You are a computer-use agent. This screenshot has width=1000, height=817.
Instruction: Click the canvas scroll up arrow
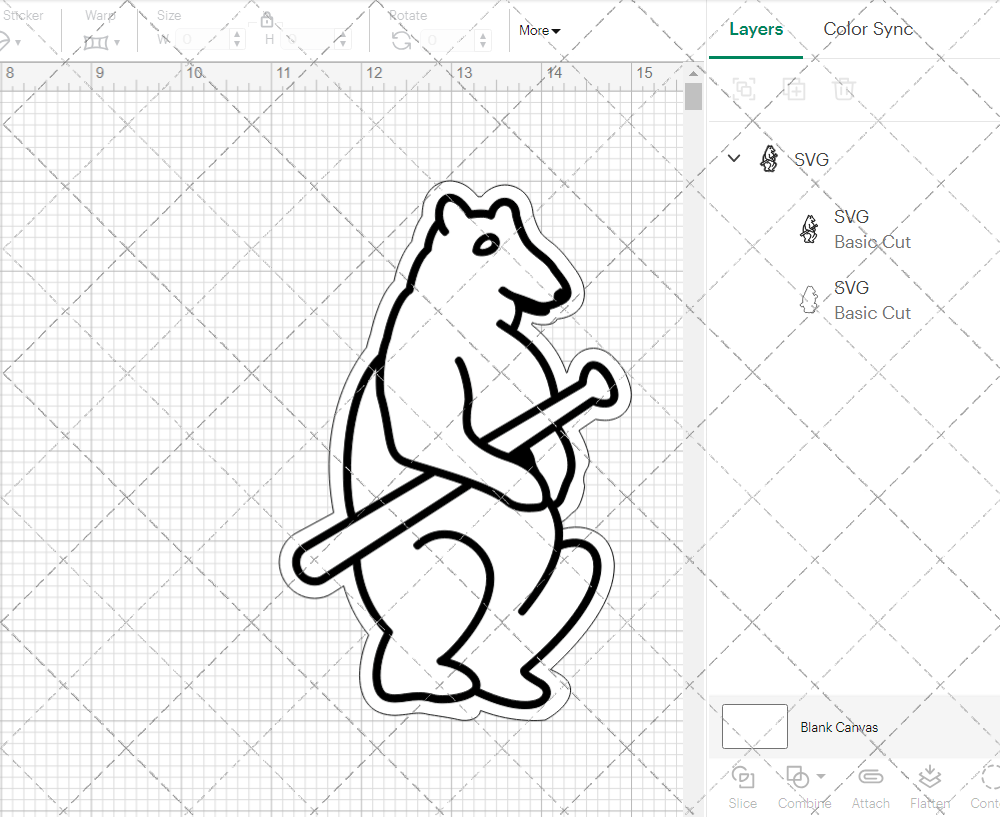(x=693, y=73)
